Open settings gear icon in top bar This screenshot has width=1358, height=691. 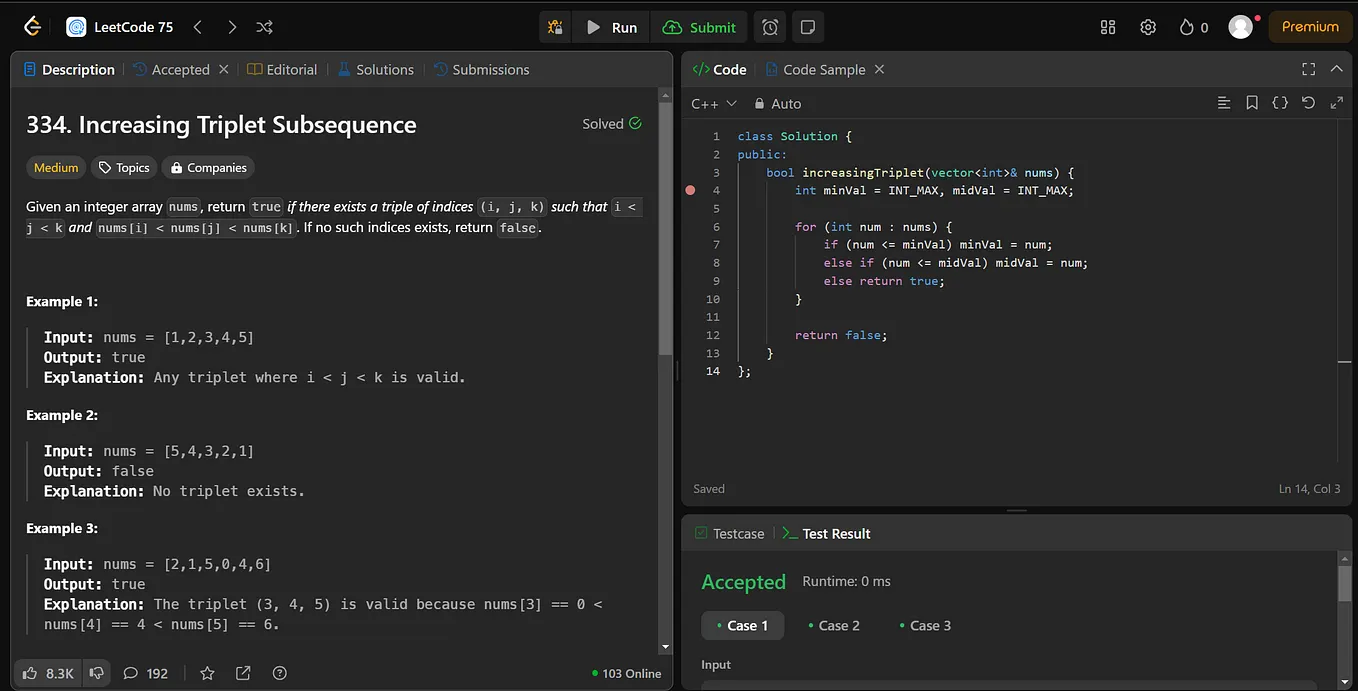tap(1147, 27)
